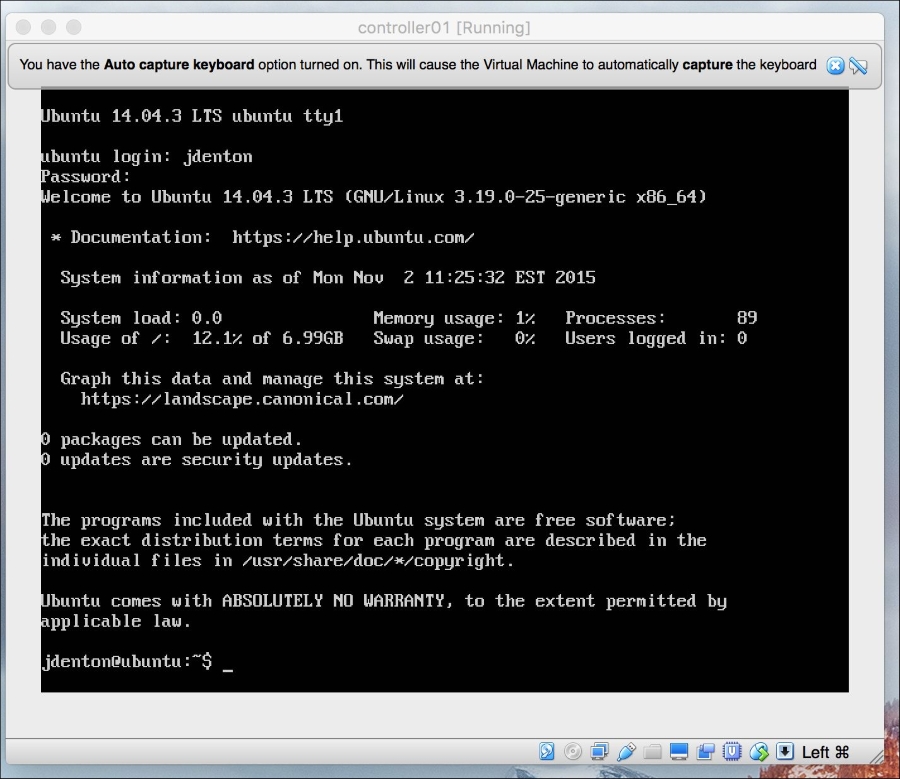Click the 'Users logged in: 0' entry
This screenshot has height=779, width=900.
point(656,338)
